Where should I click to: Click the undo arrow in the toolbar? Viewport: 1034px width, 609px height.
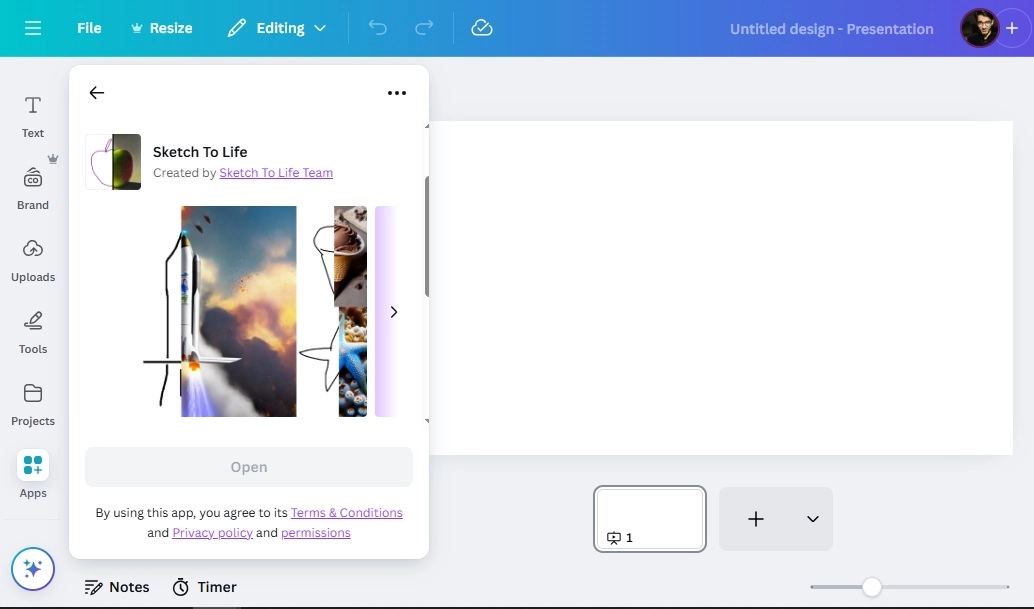[378, 28]
